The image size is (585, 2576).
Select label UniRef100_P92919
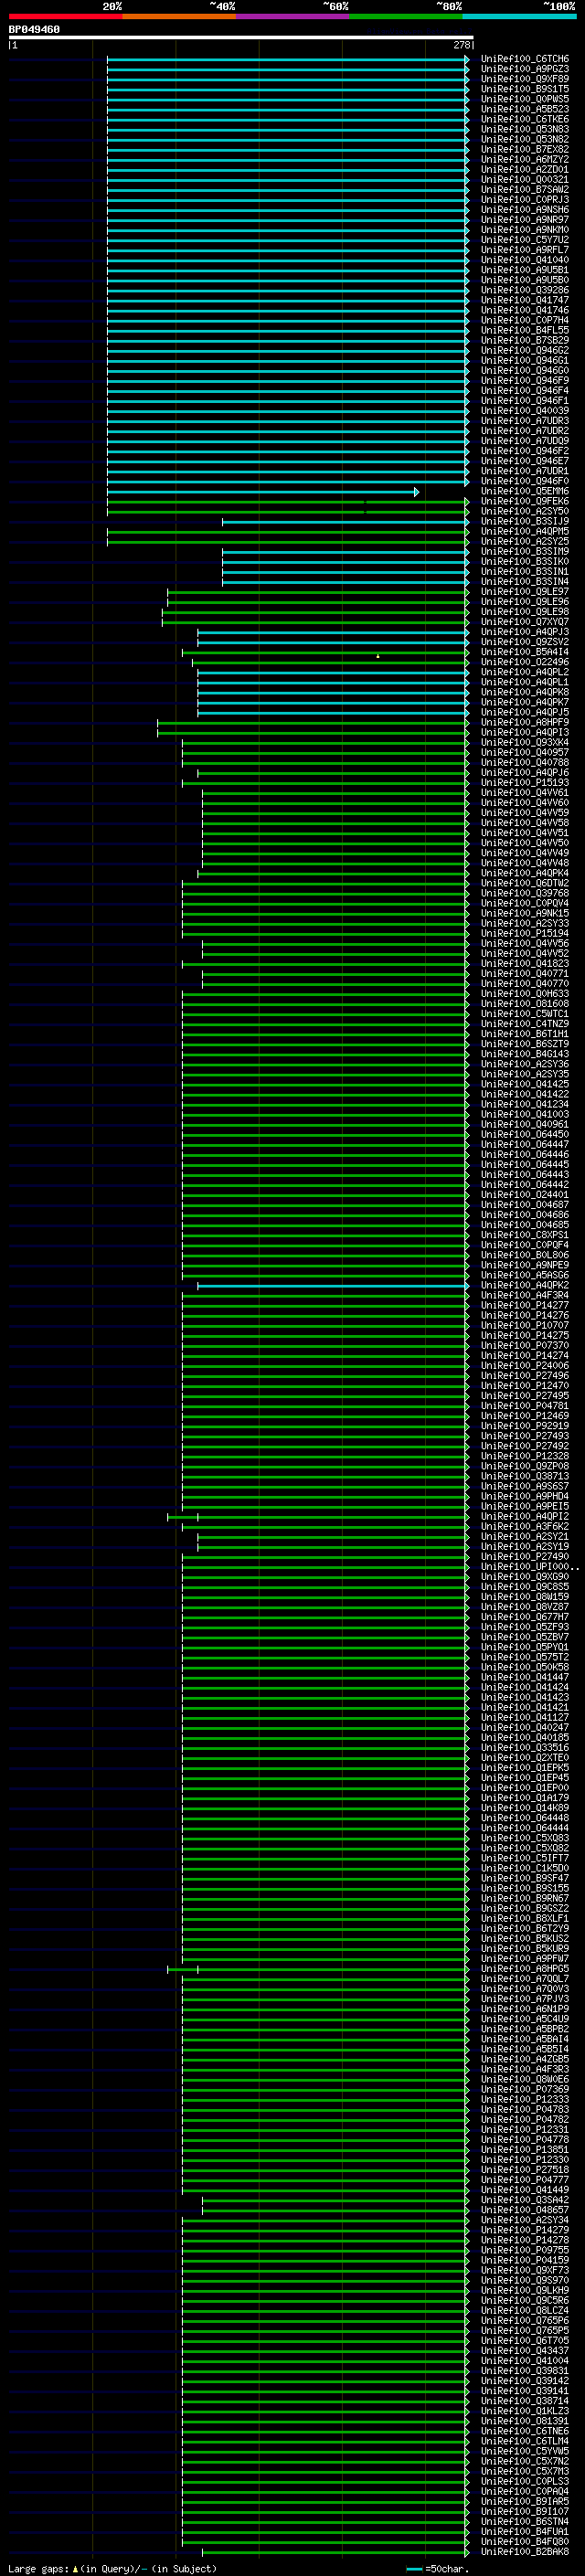pos(525,1427)
